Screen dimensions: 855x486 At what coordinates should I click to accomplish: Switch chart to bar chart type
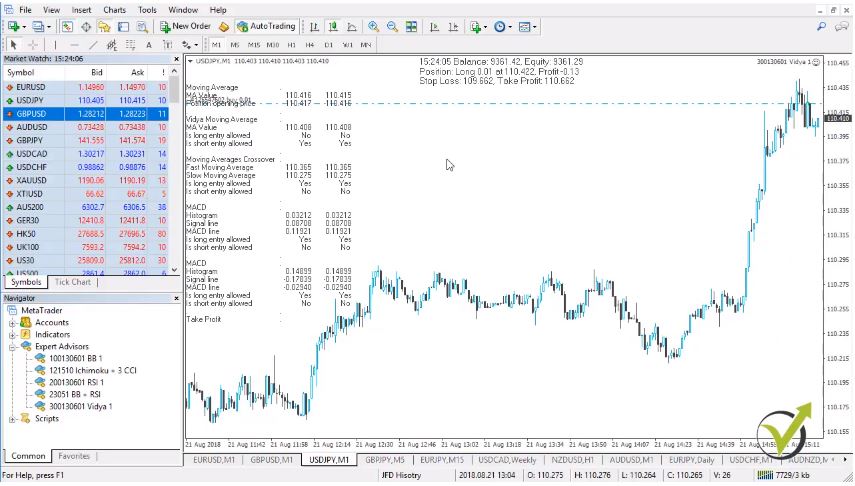tap(314, 26)
